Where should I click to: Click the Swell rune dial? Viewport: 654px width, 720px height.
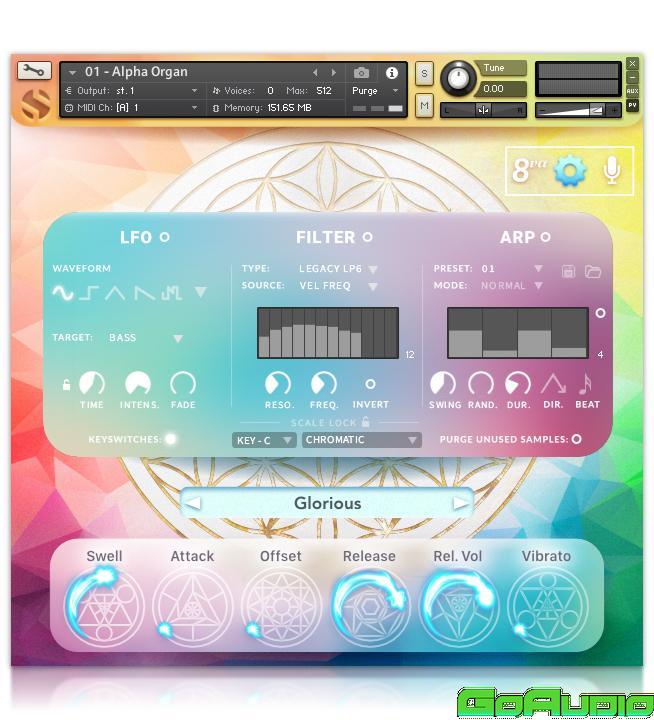pyautogui.click(x=104, y=607)
